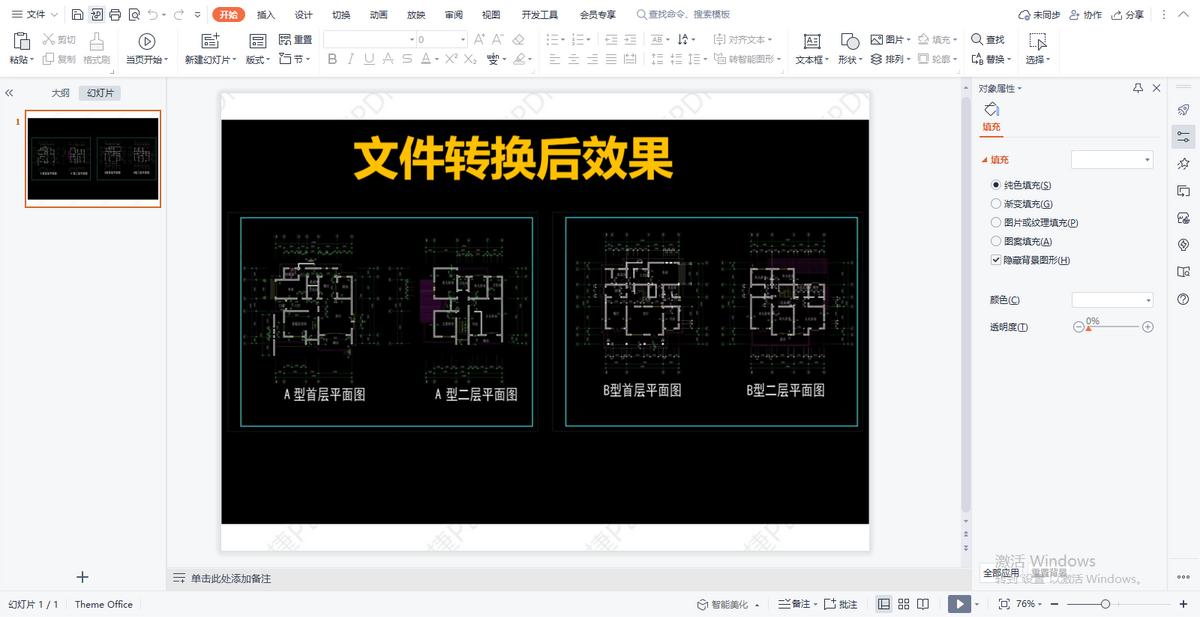Uncheck 隐藏背景图形 hide background graphics
This screenshot has width=1200, height=617.
tap(996, 259)
